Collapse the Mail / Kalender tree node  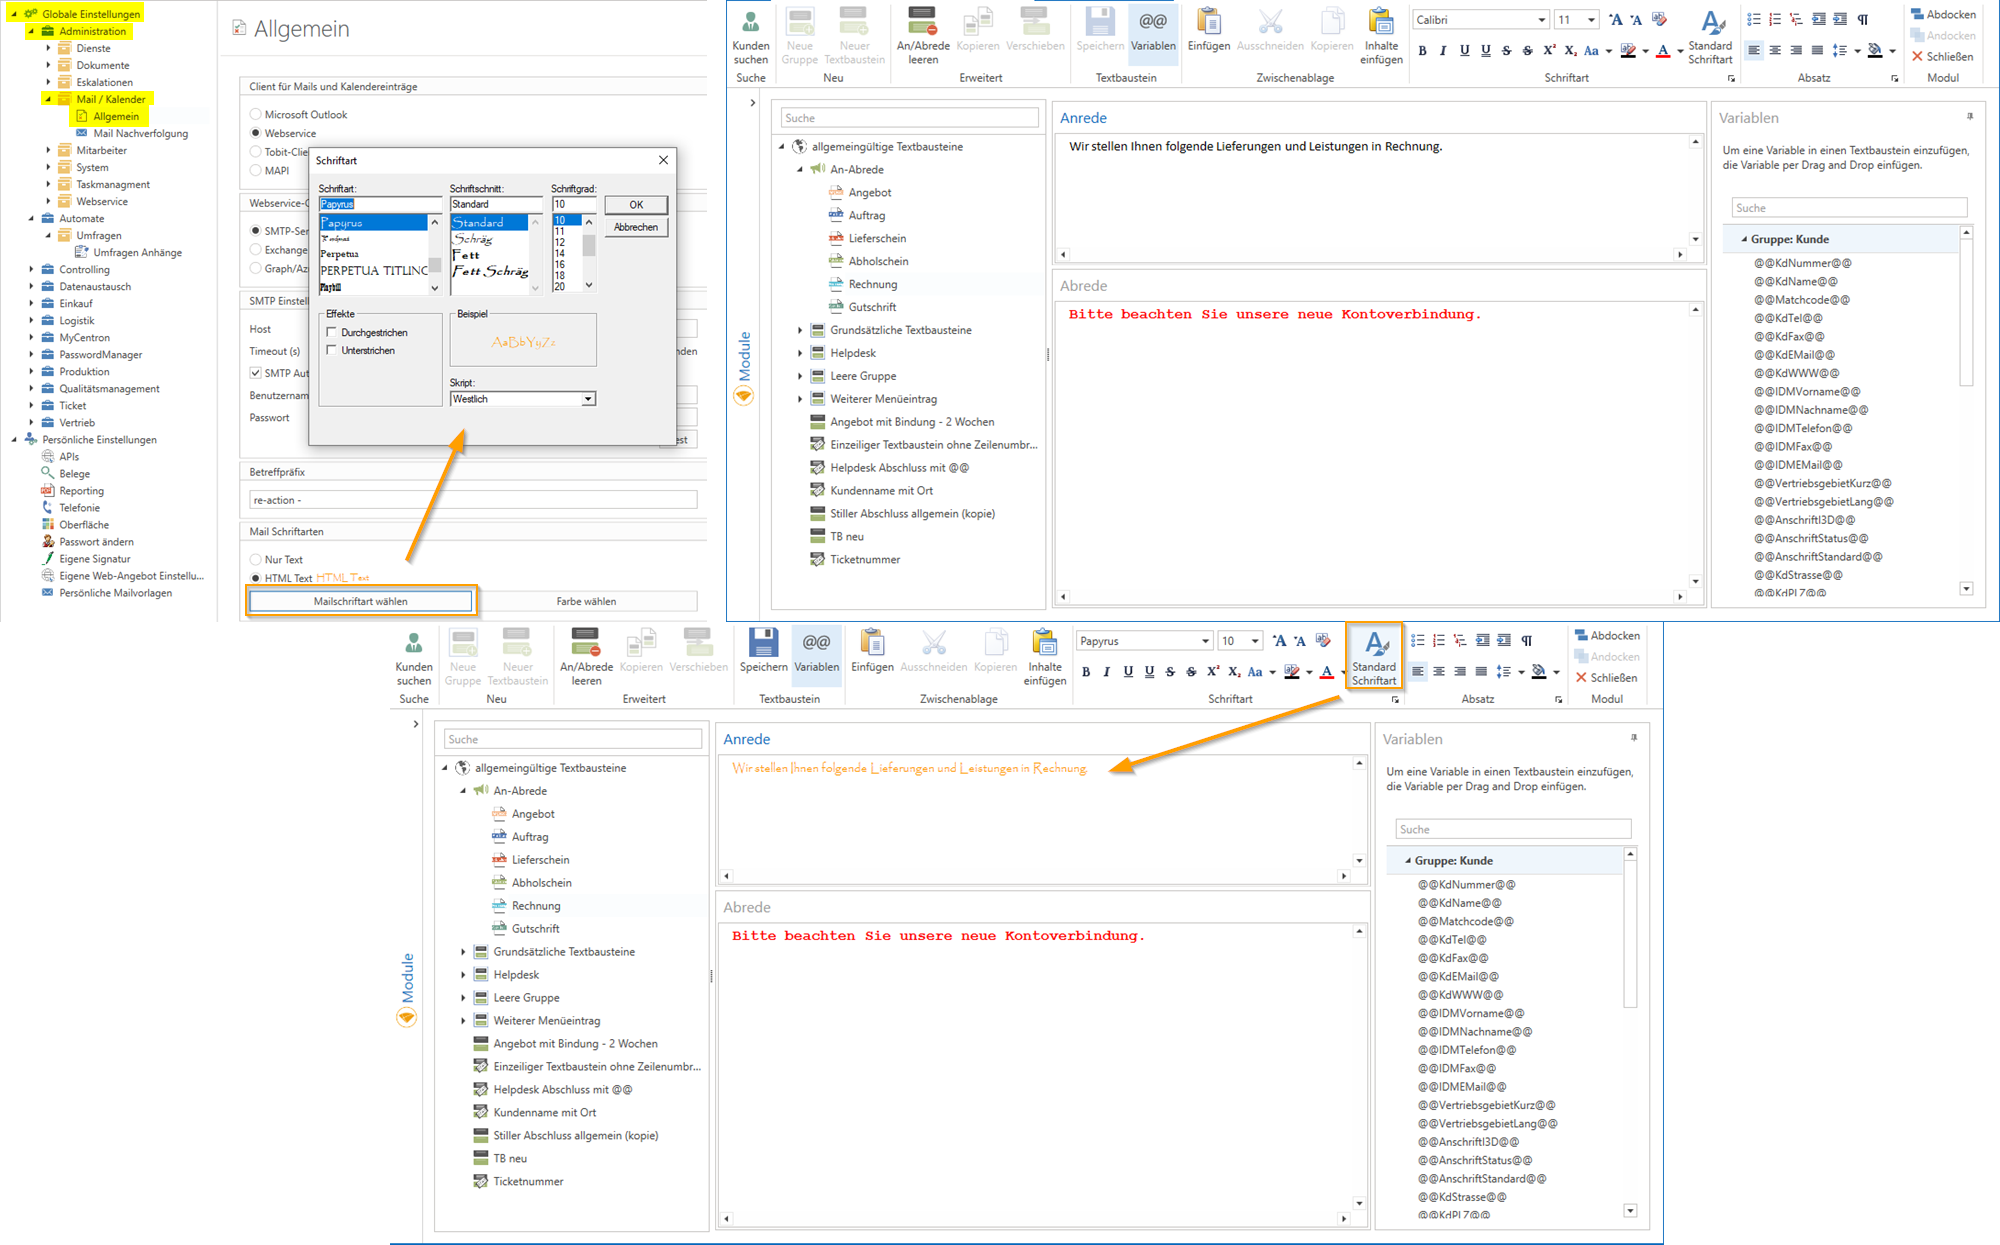[x=47, y=99]
